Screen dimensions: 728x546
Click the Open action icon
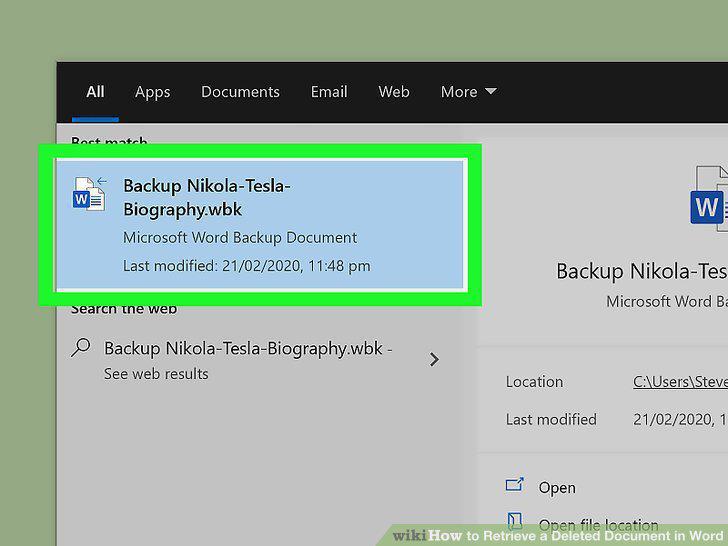pyautogui.click(x=514, y=485)
